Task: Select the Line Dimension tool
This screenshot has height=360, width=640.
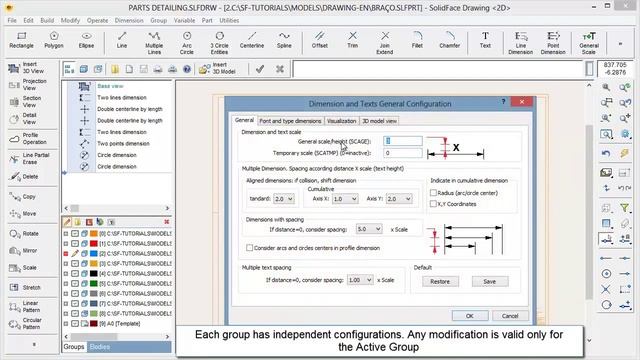Action: (520, 42)
